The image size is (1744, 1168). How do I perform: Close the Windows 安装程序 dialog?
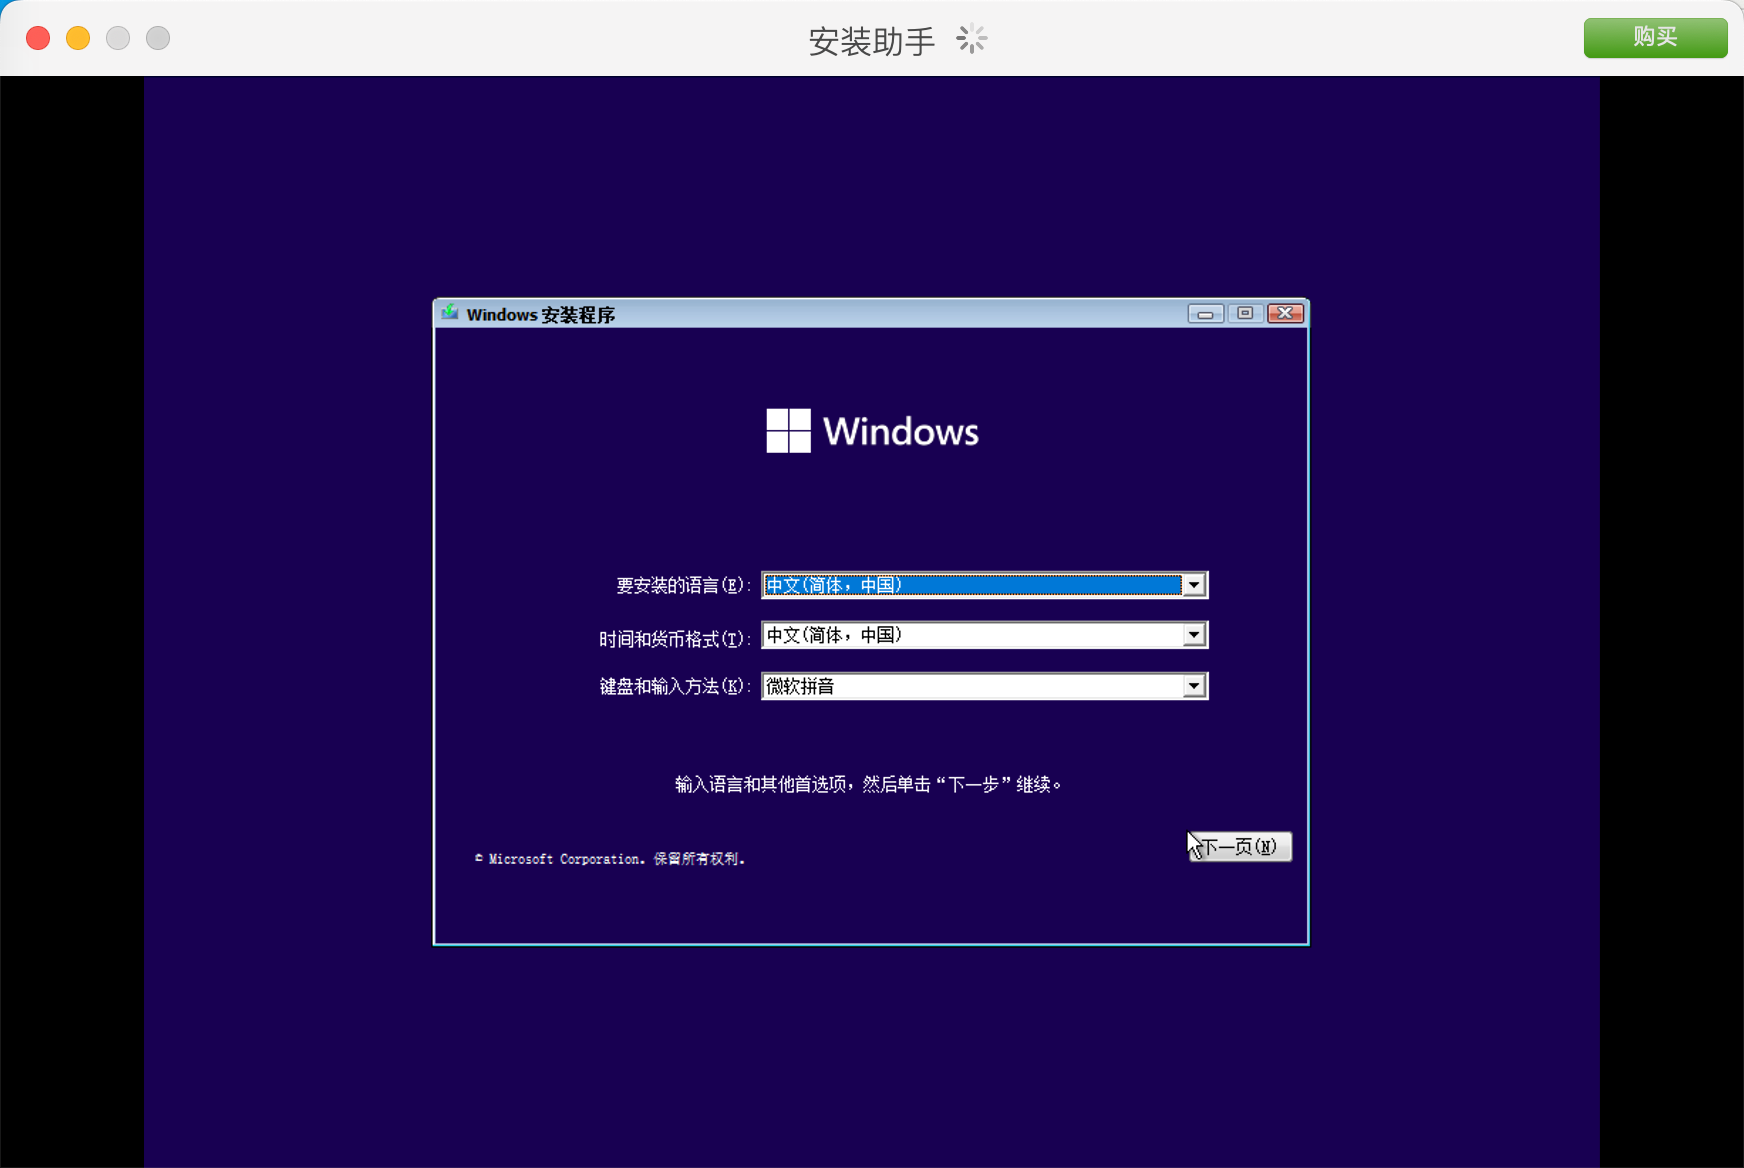point(1285,314)
